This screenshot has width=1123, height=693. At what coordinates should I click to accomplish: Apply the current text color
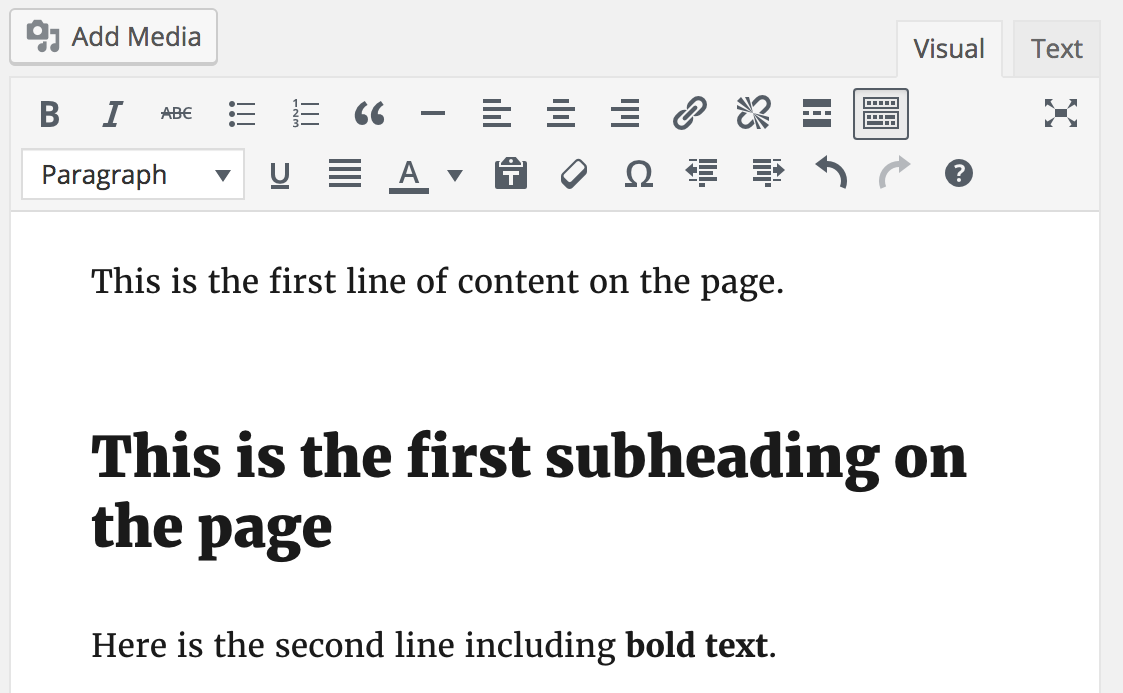[x=408, y=176]
